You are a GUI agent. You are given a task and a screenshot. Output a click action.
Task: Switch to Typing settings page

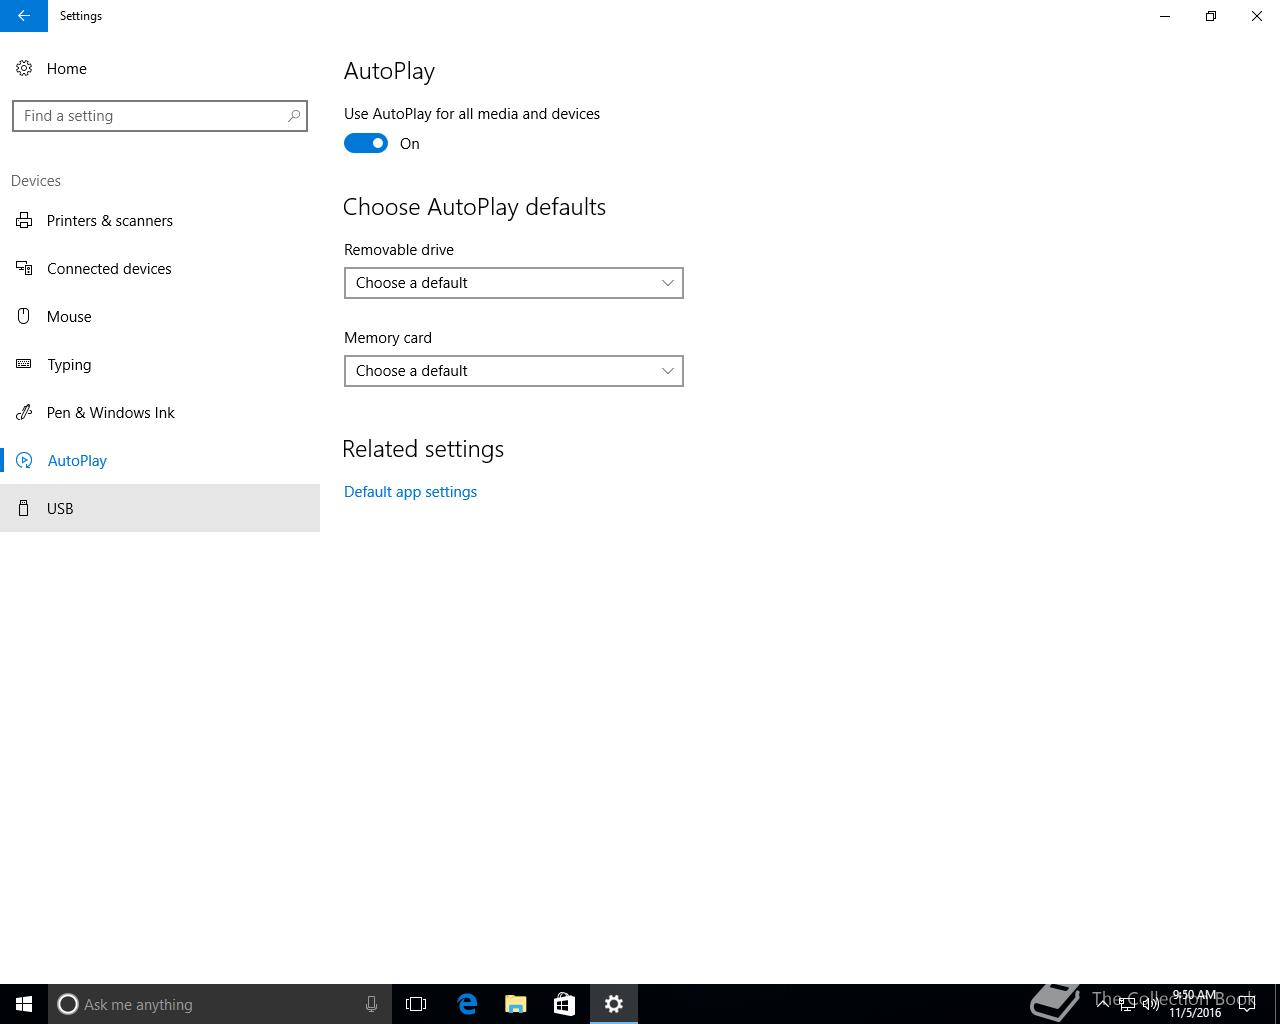pyautogui.click(x=160, y=364)
